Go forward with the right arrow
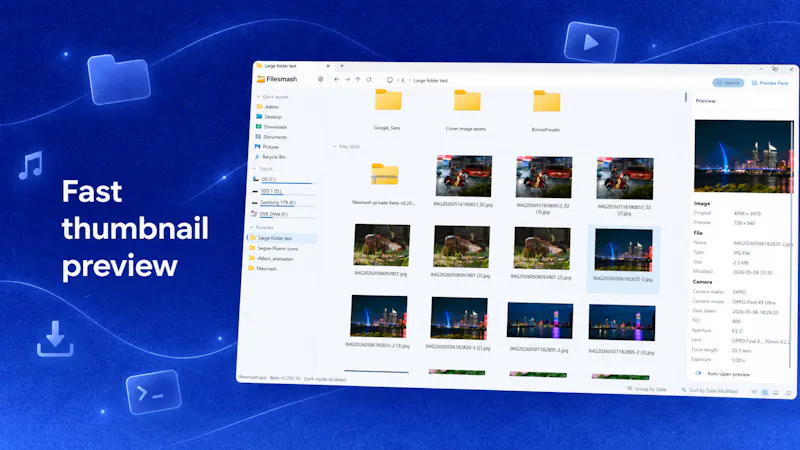The width and height of the screenshot is (800, 450). (347, 80)
